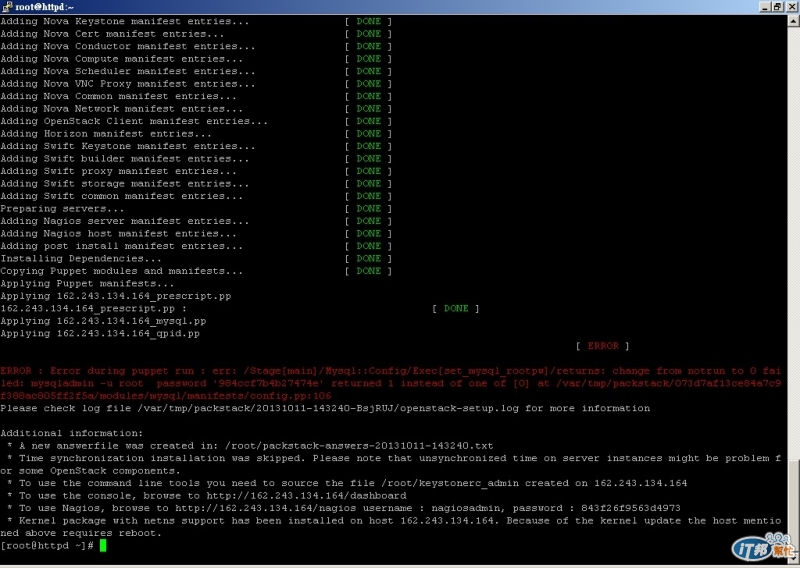The height and width of the screenshot is (568, 800).
Task: Click the 'Preparing servers...' line
Action: 62,209
